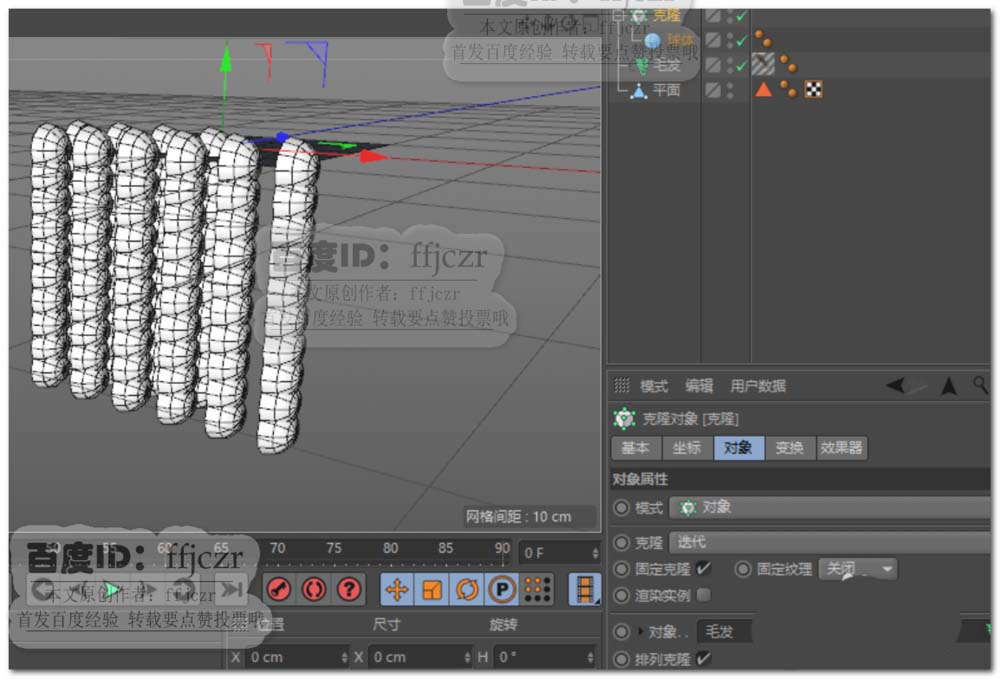This screenshot has width=1000, height=679.
Task: Open keyframe selection question-mark button
Action: click(x=348, y=590)
